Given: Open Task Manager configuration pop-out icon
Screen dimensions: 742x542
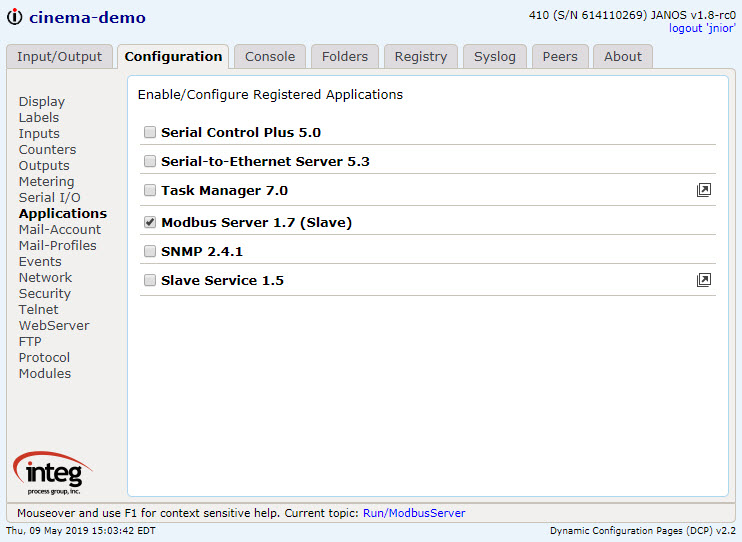Looking at the screenshot, I should [x=704, y=190].
